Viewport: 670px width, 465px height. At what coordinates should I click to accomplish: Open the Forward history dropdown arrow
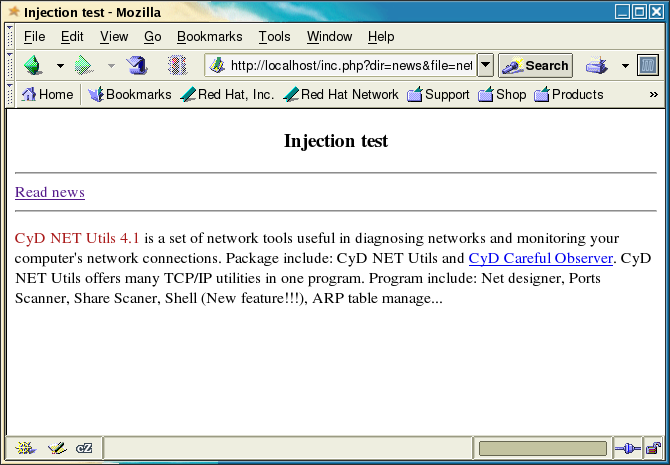tap(111, 66)
